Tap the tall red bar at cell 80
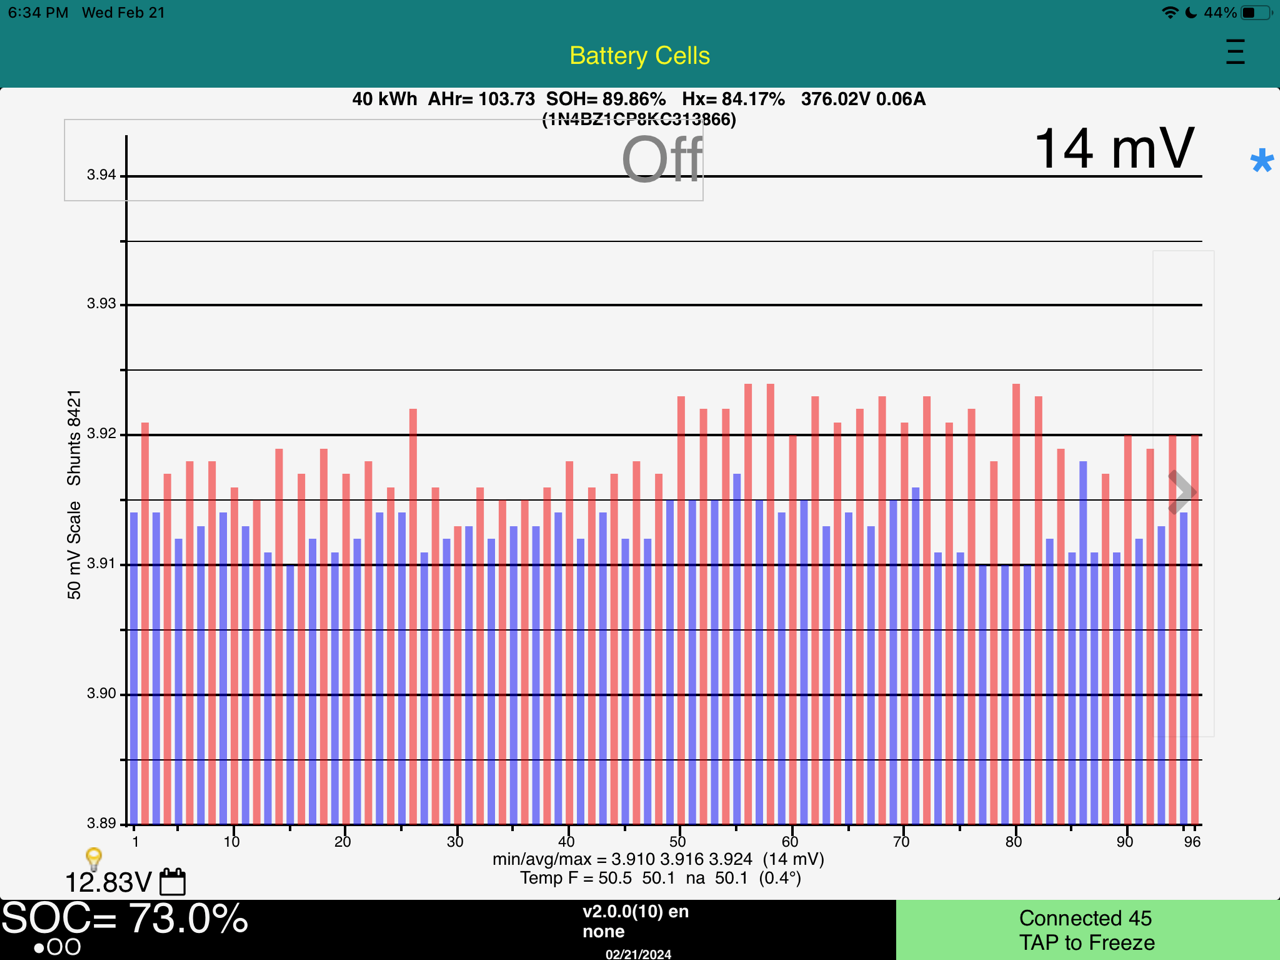This screenshot has height=960, width=1280. (x=1016, y=600)
